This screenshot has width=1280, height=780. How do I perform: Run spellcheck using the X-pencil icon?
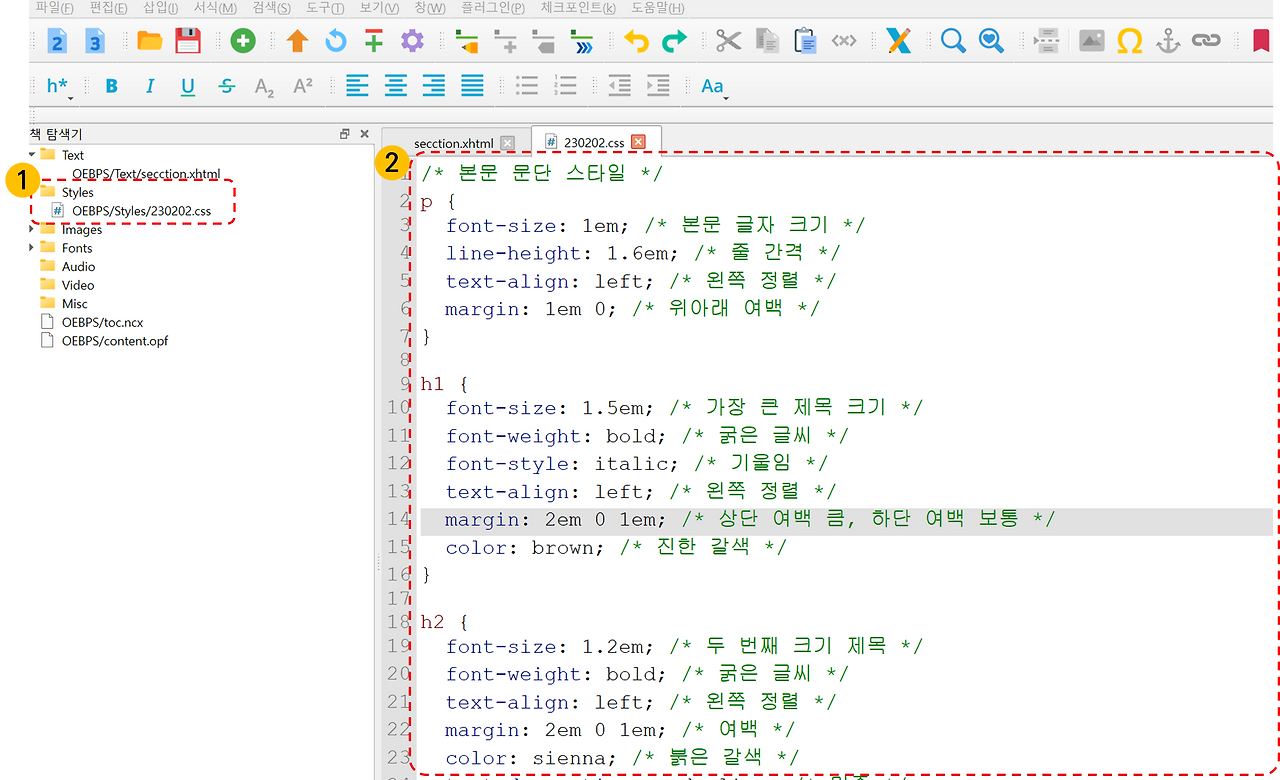(898, 42)
